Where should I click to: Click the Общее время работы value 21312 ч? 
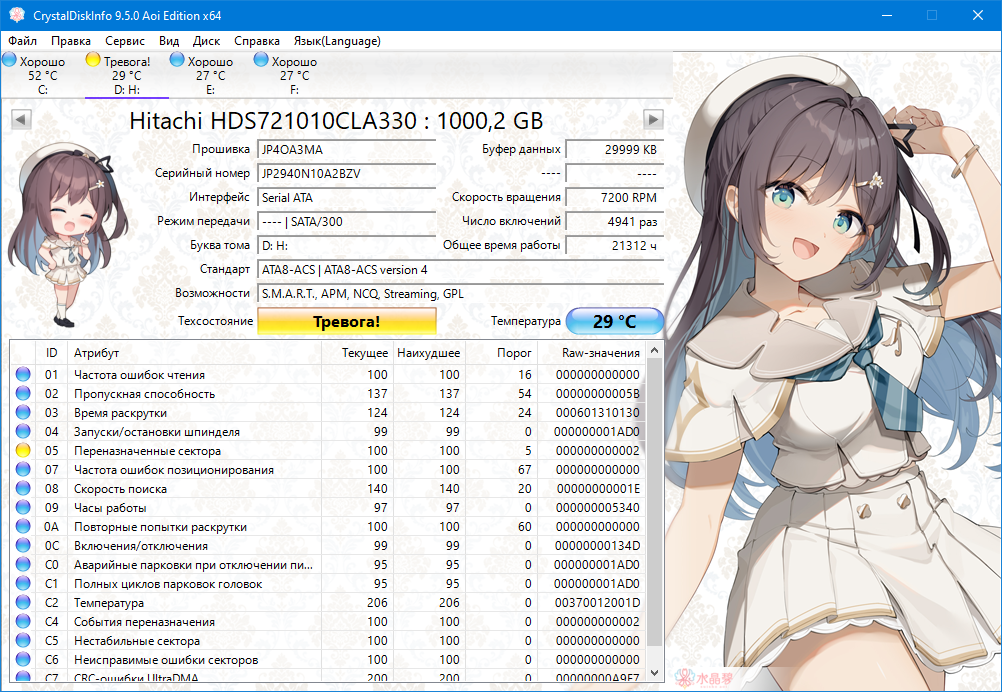[615, 245]
